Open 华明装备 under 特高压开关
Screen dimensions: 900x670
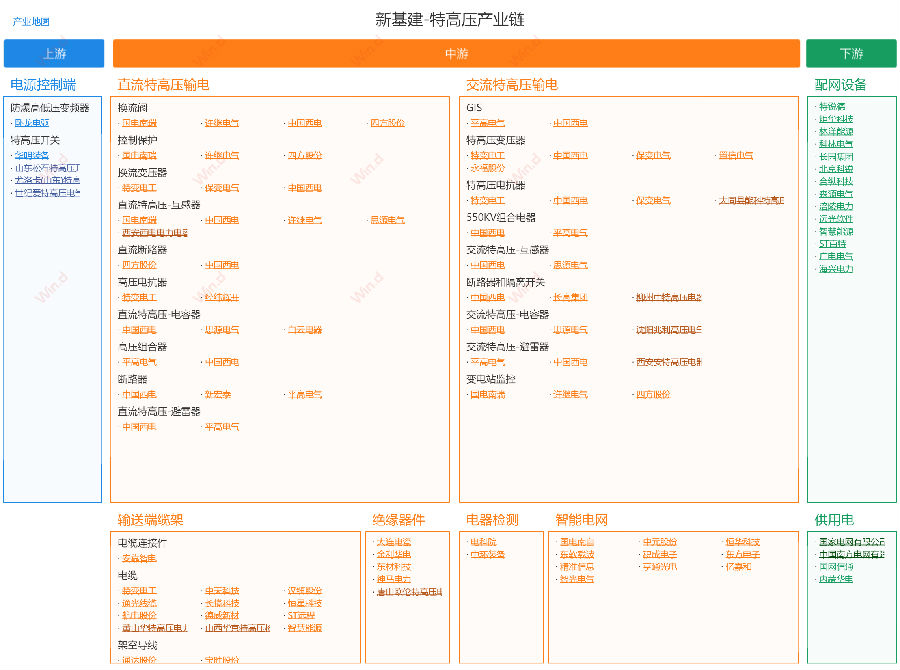(32, 155)
